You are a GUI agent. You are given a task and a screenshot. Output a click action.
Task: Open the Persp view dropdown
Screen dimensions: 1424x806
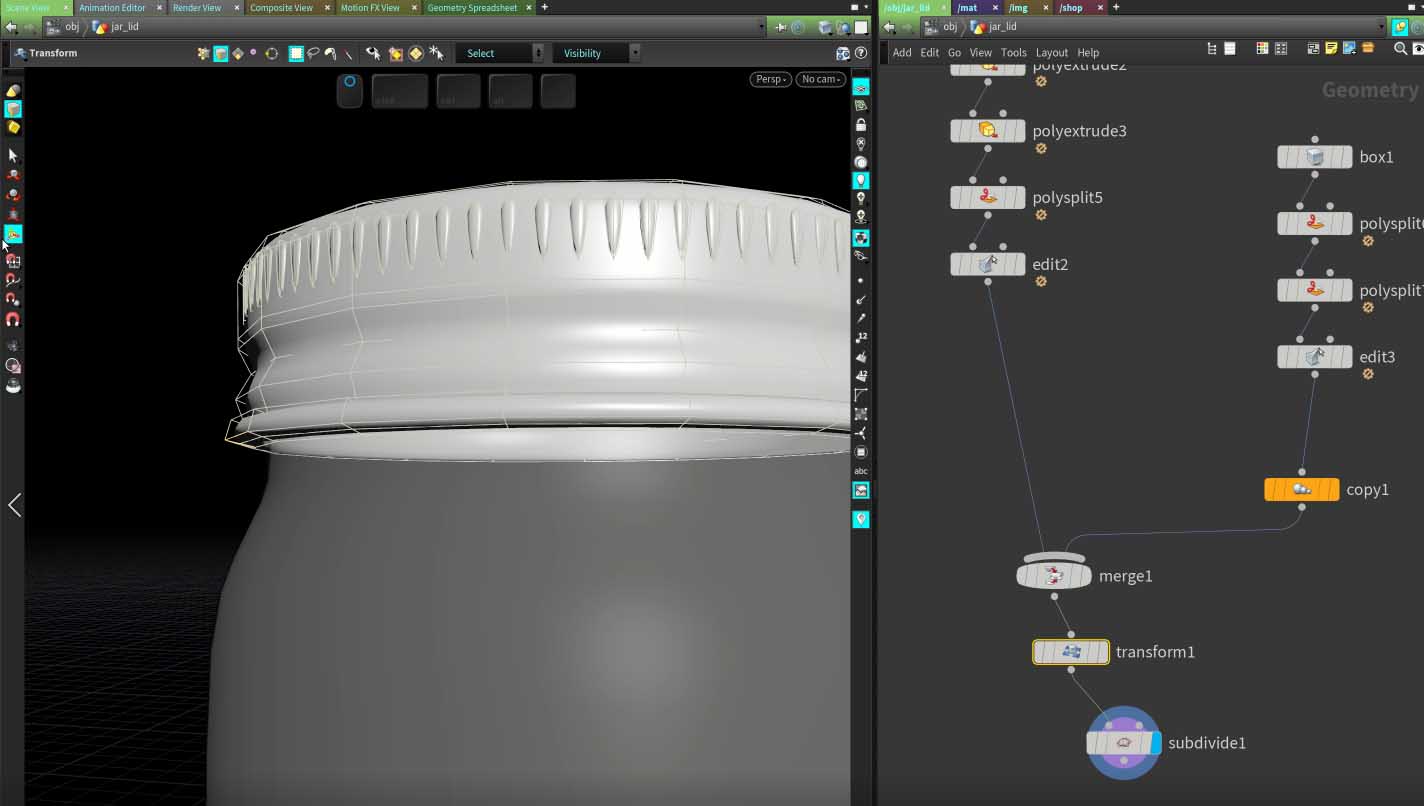pos(770,79)
